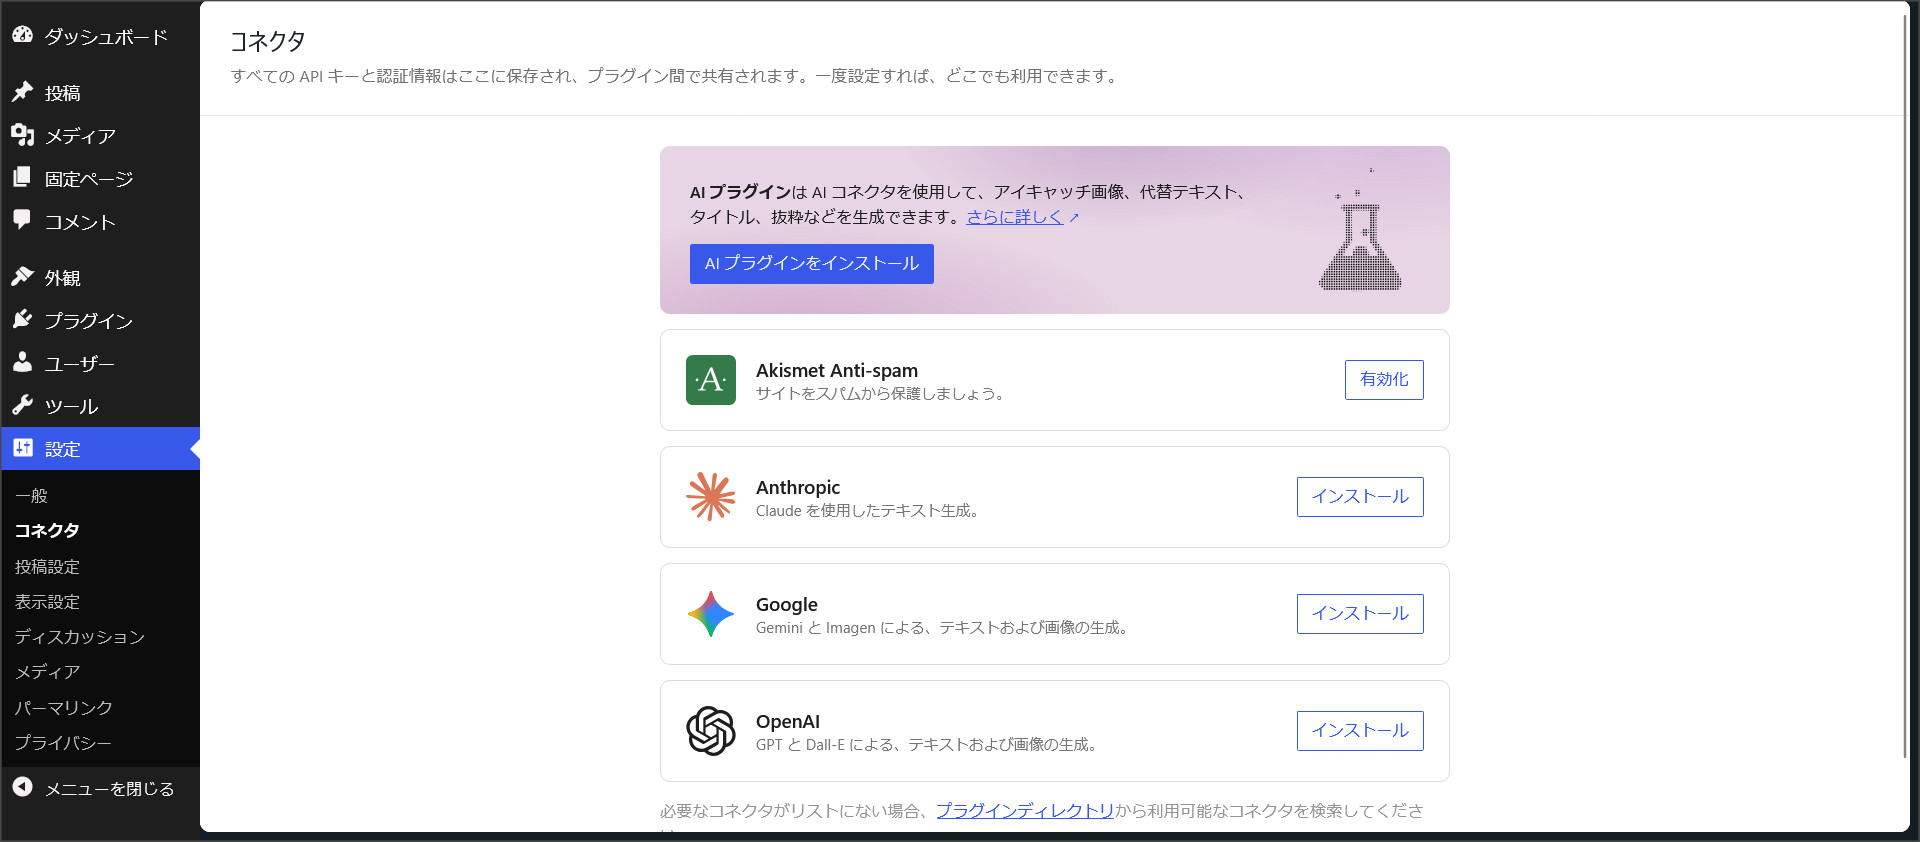Image resolution: width=1920 pixels, height=842 pixels.
Task: Click the Google connector title
Action: (787, 605)
